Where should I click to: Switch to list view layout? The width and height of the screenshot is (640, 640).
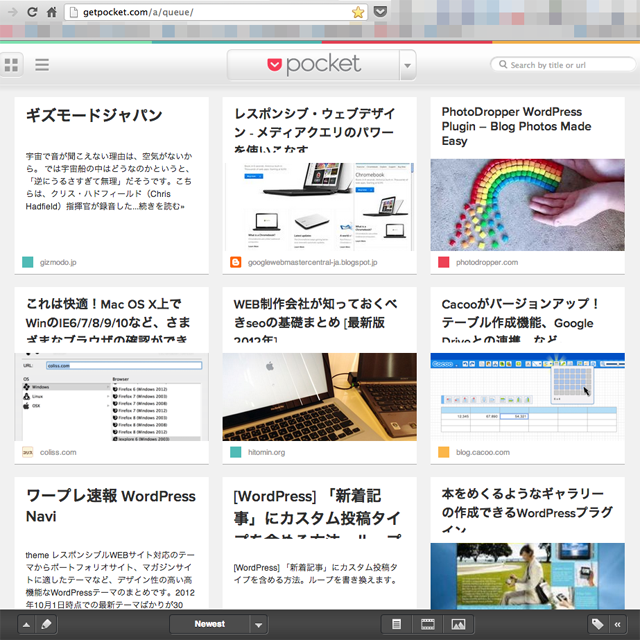point(42,66)
